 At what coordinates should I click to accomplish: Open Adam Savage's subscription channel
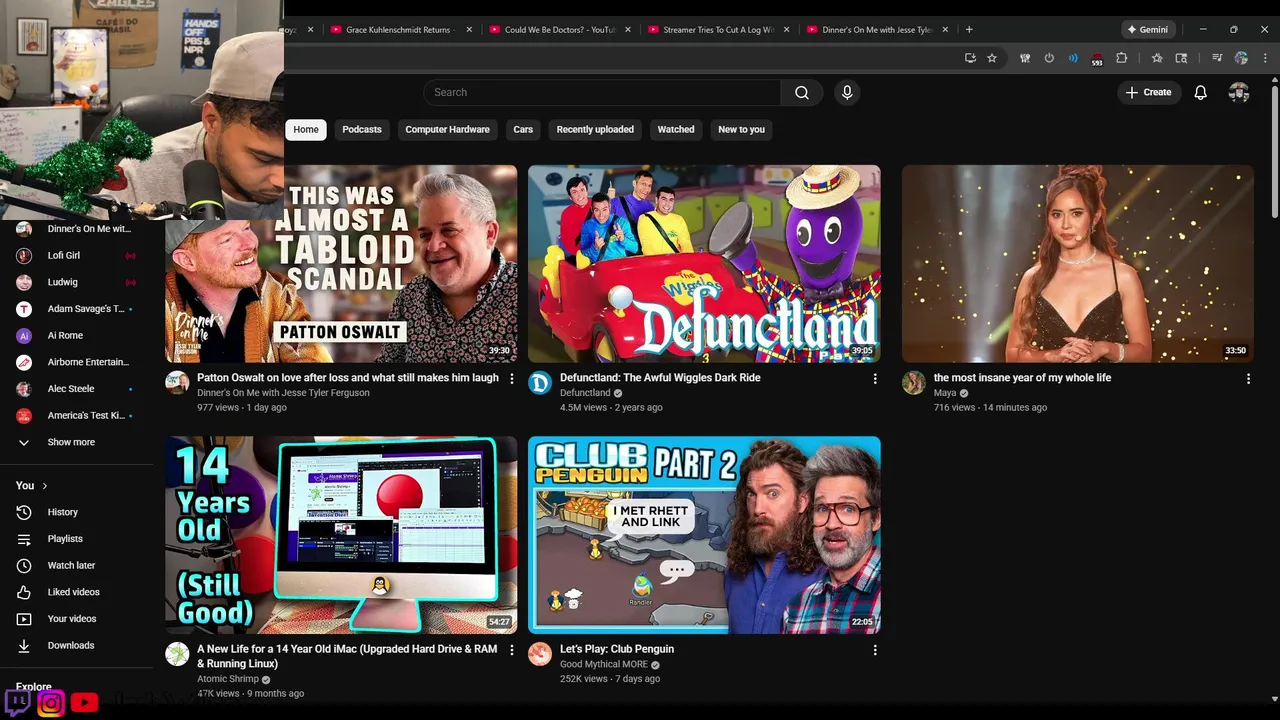click(x=77, y=309)
